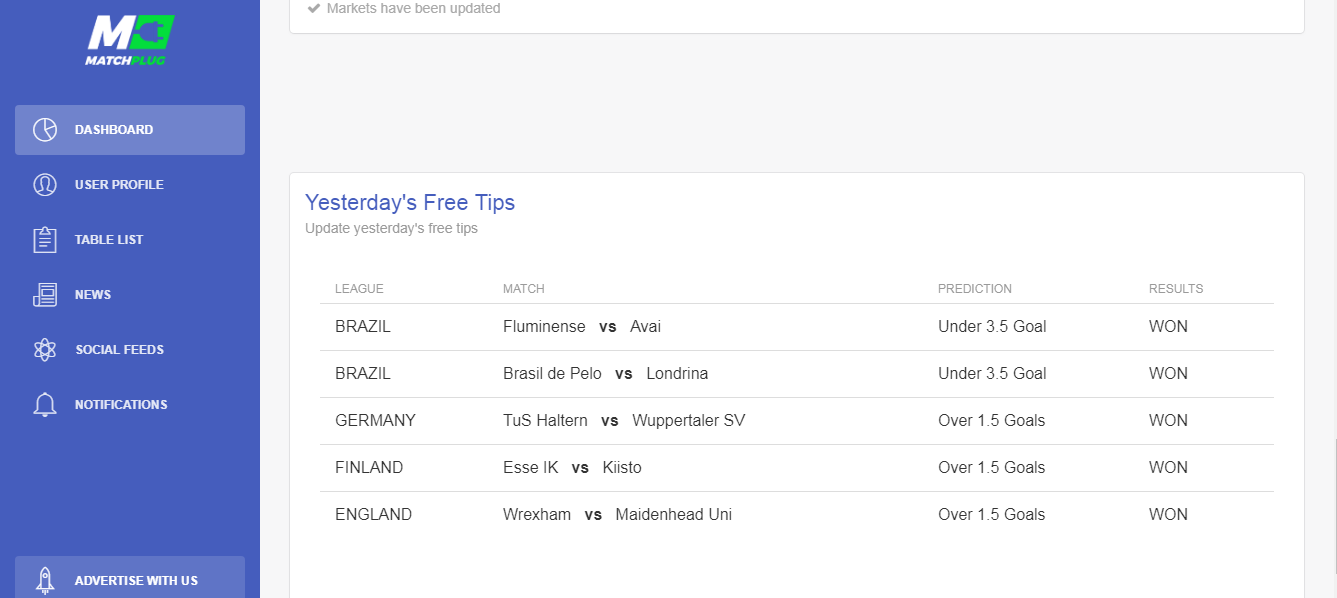This screenshot has width=1337, height=598.
Task: Select the Wrexham vs Maidenhead Uni row
Action: 797,515
